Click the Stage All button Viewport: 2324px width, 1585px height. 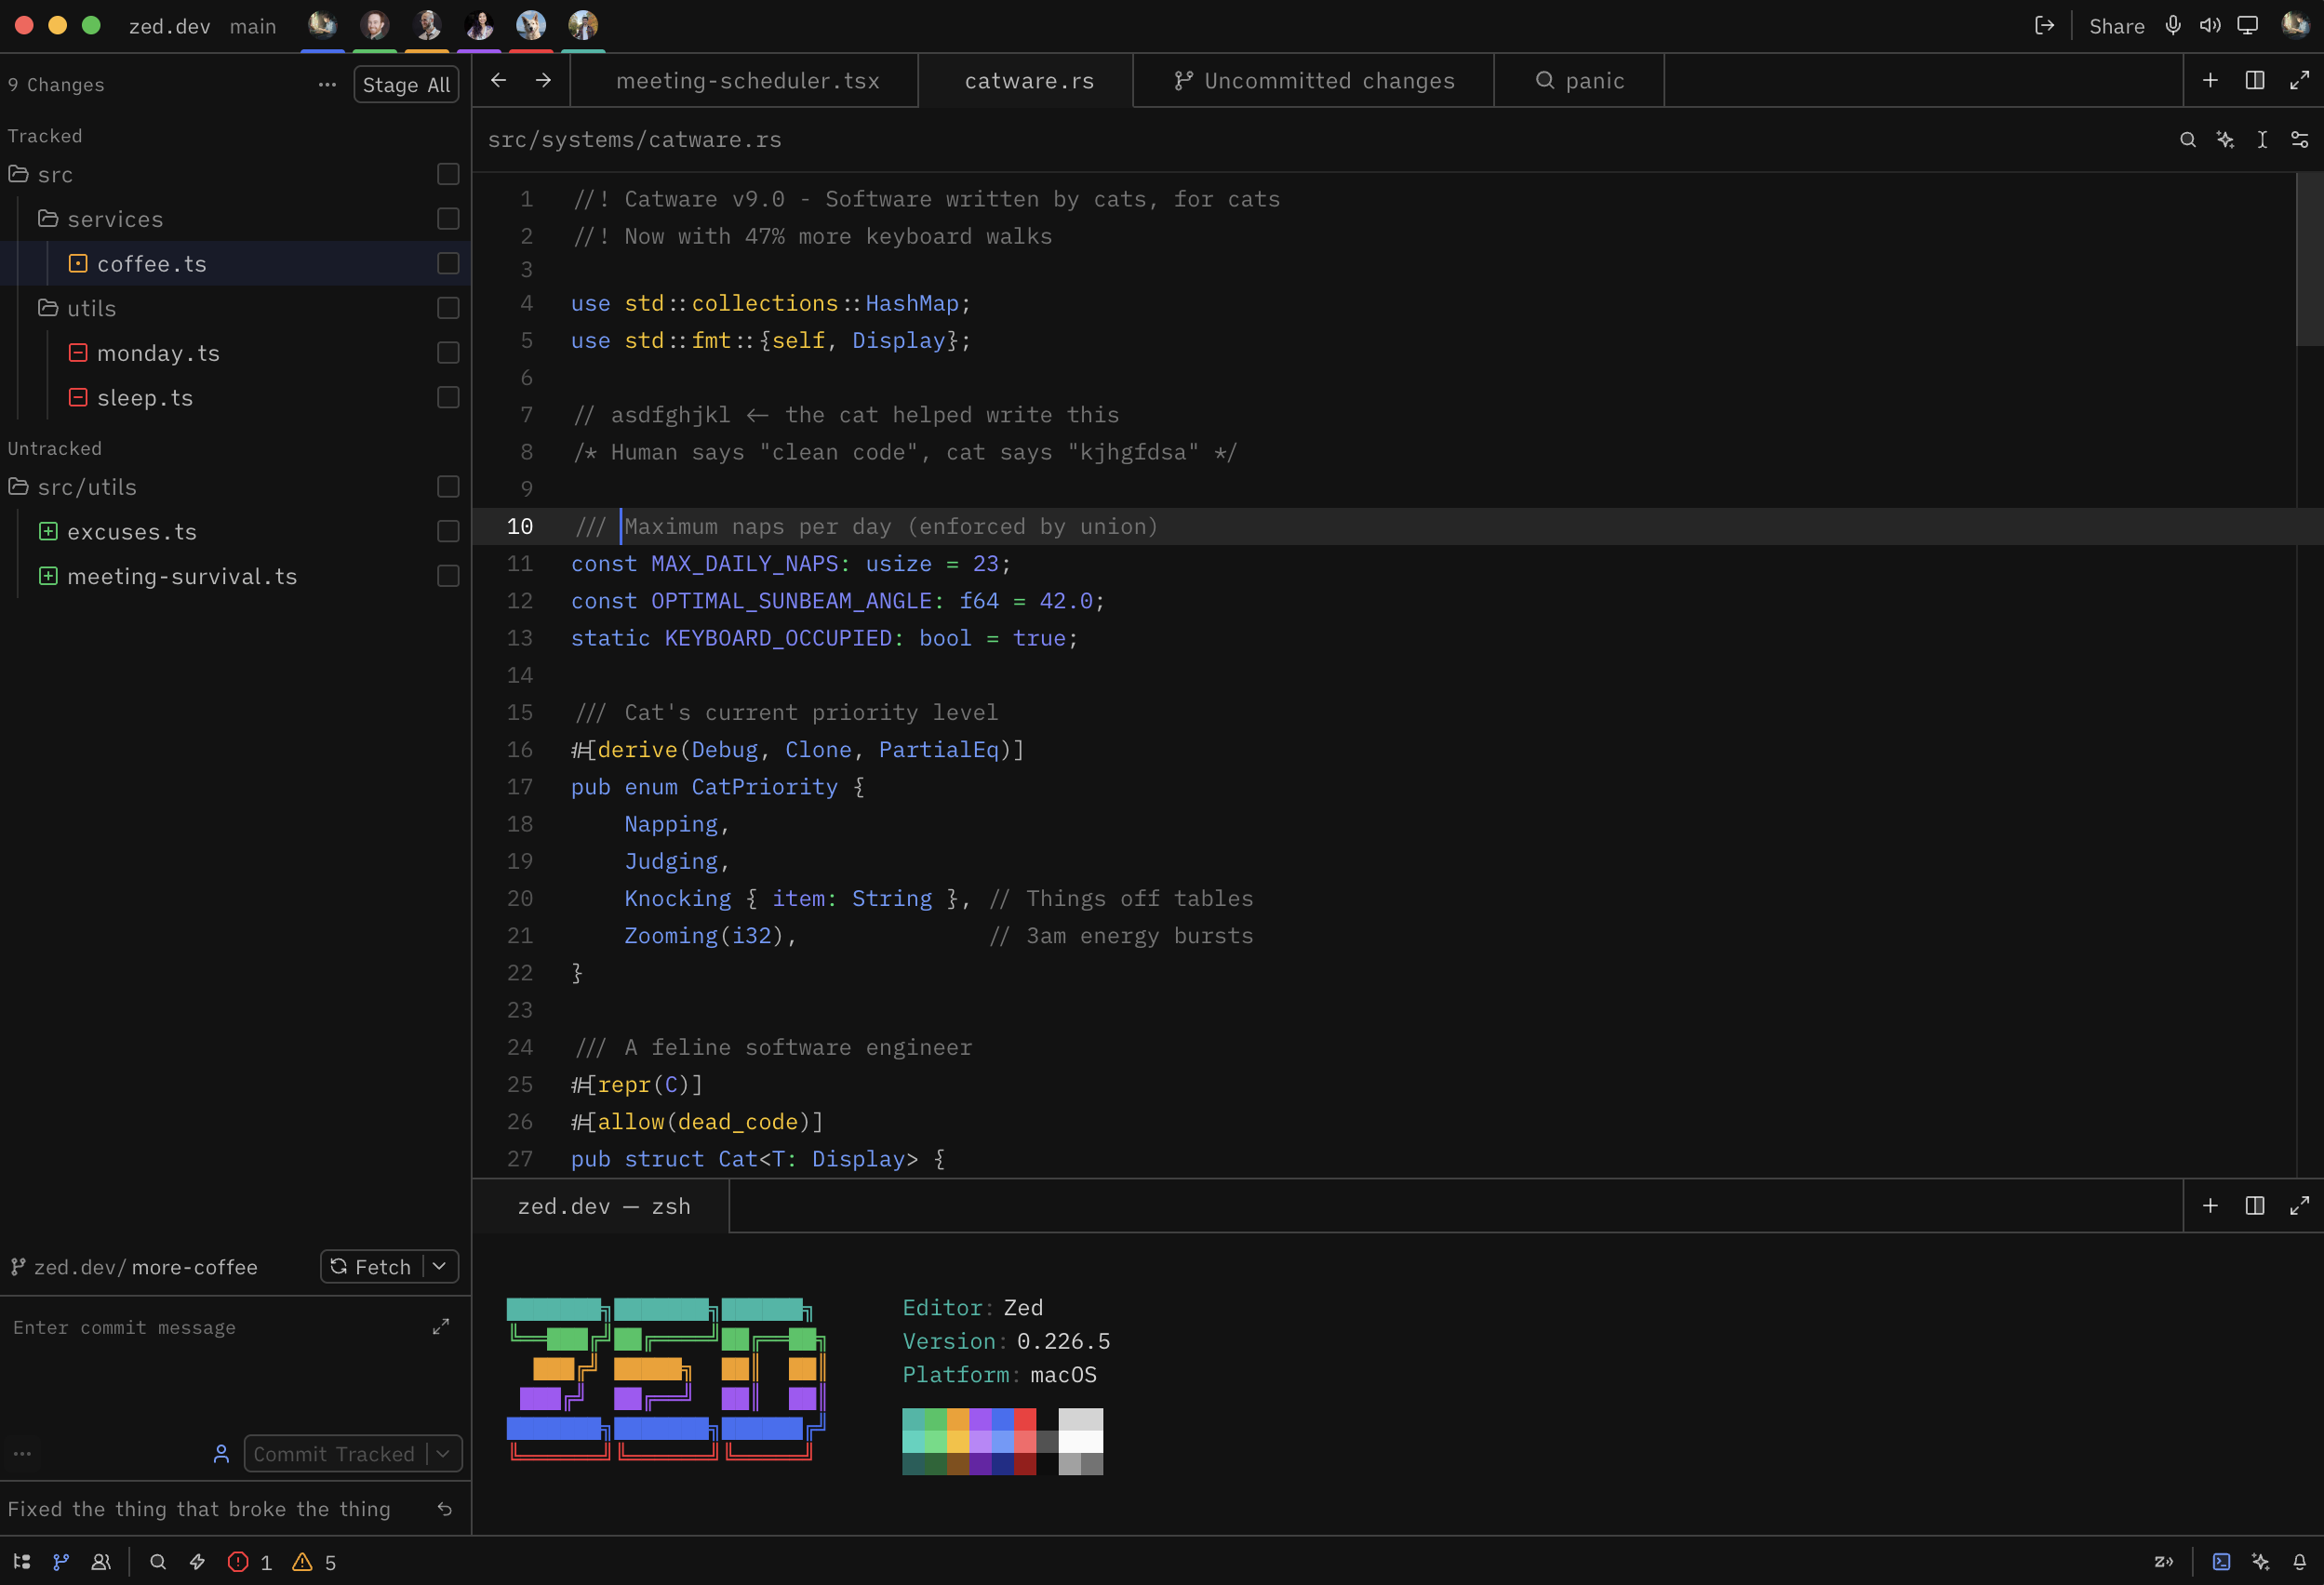[406, 85]
